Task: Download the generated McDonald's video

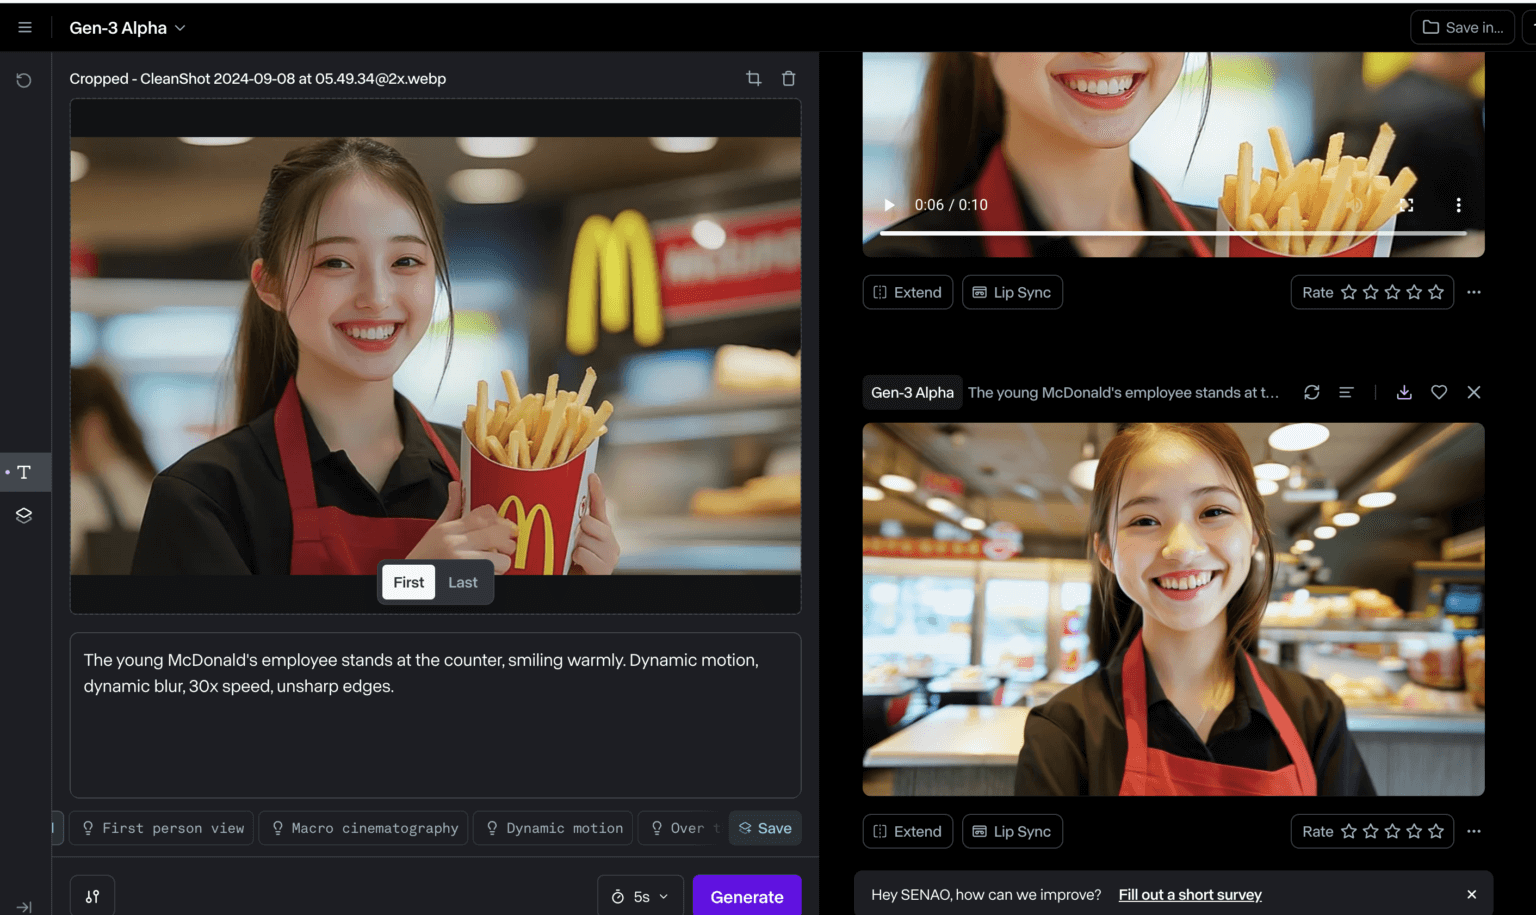Action: coord(1404,392)
